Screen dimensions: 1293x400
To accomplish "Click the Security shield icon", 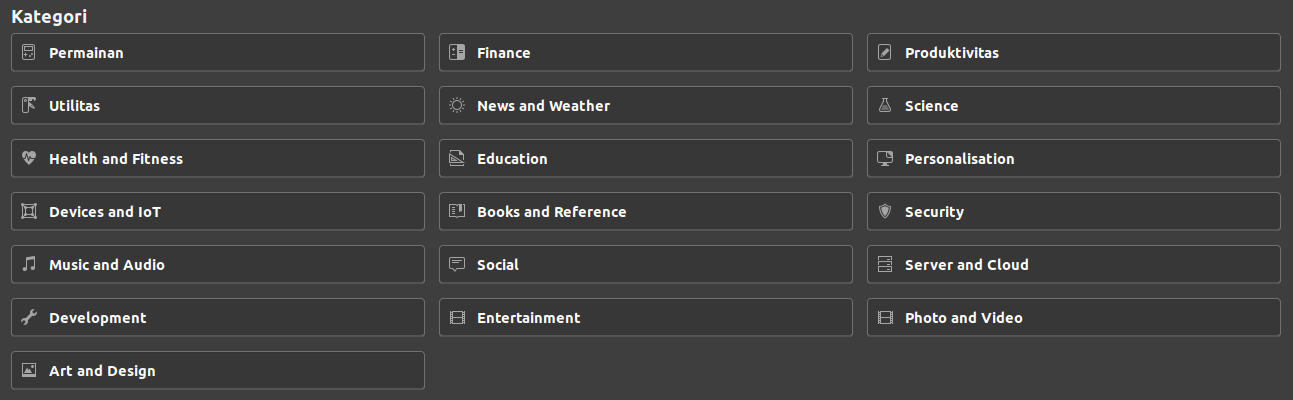I will coord(884,212).
